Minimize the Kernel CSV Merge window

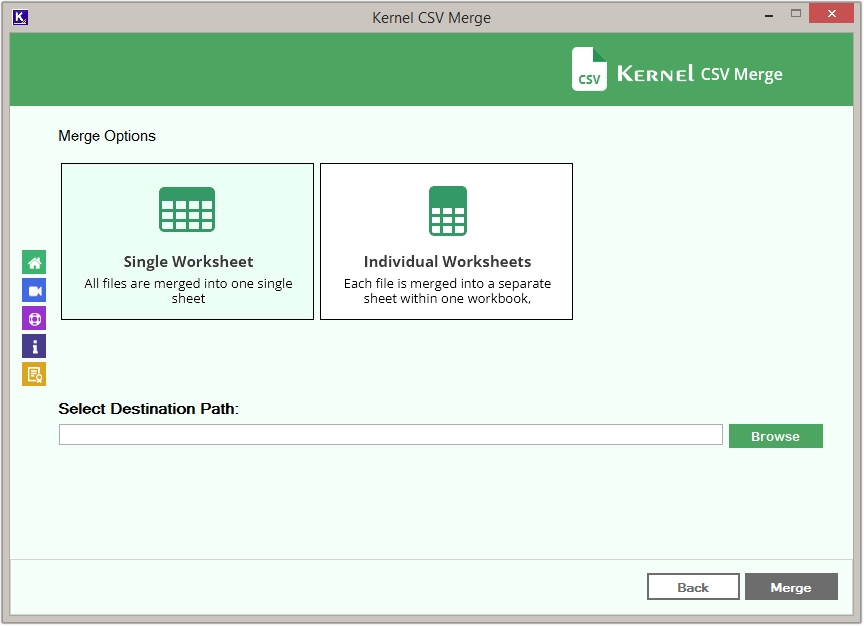pos(769,15)
